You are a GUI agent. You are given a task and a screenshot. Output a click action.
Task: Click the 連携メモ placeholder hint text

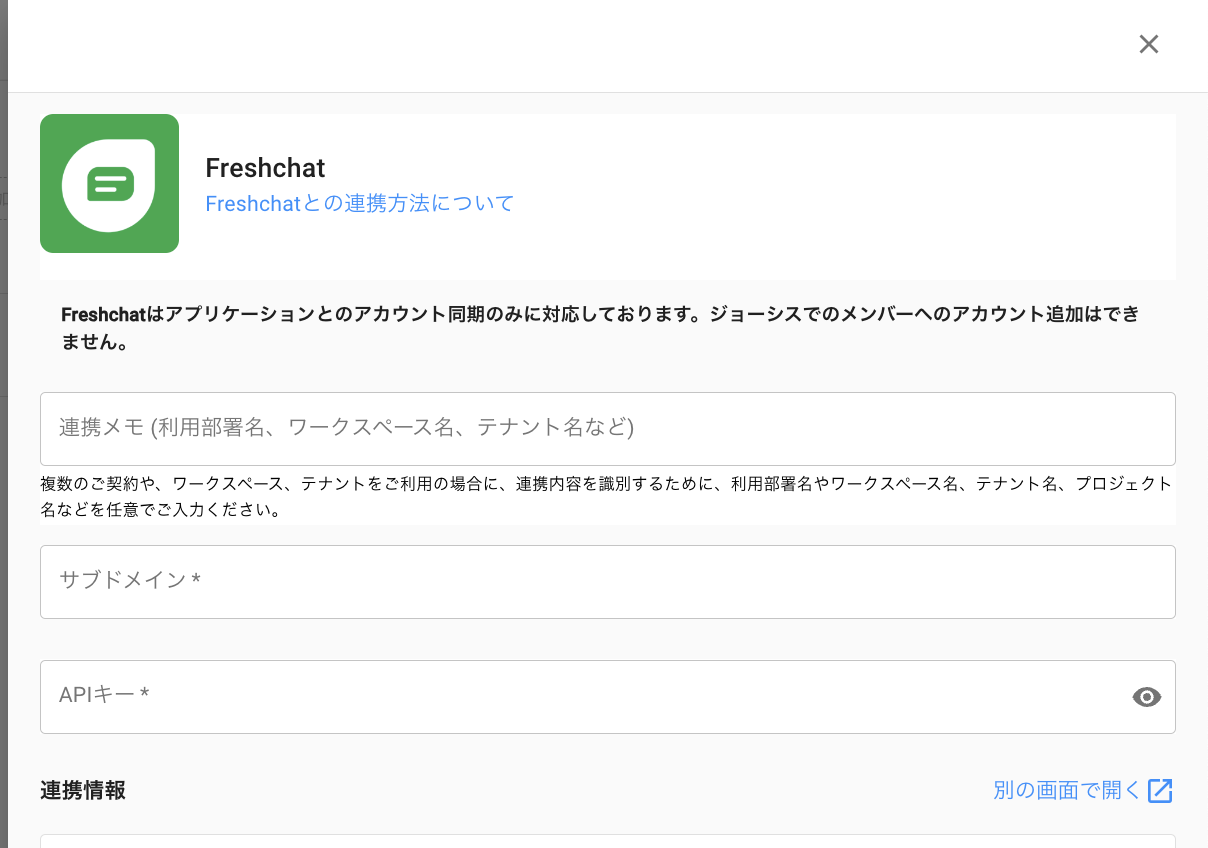click(346, 428)
